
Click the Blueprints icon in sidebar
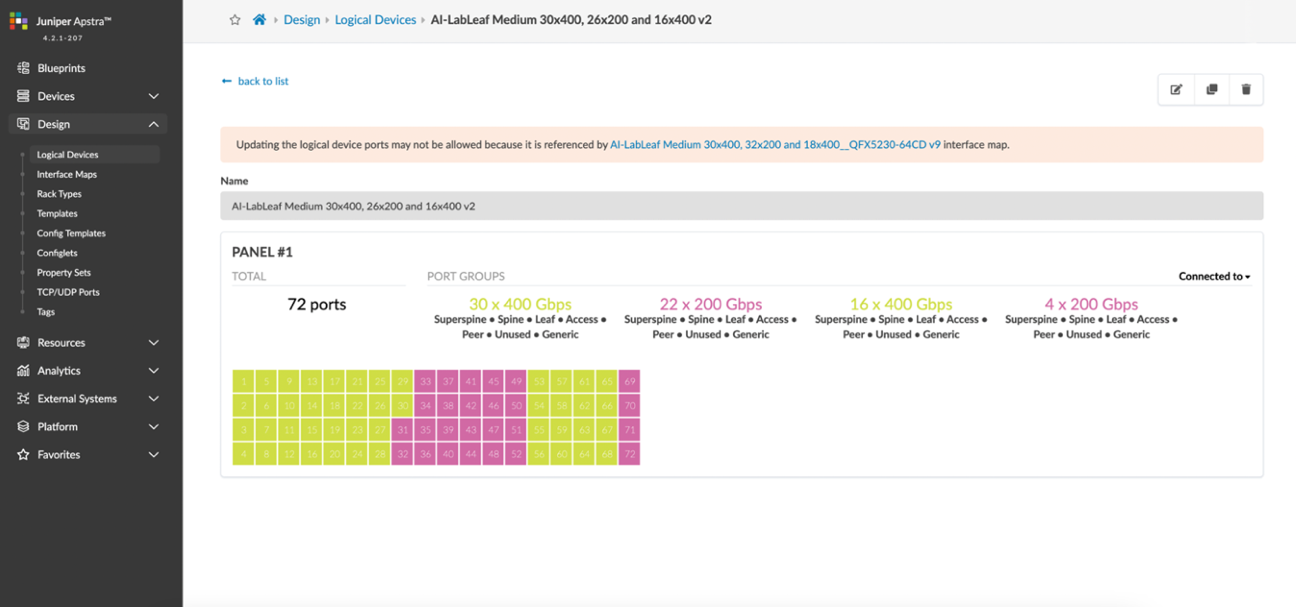pyautogui.click(x=23, y=68)
